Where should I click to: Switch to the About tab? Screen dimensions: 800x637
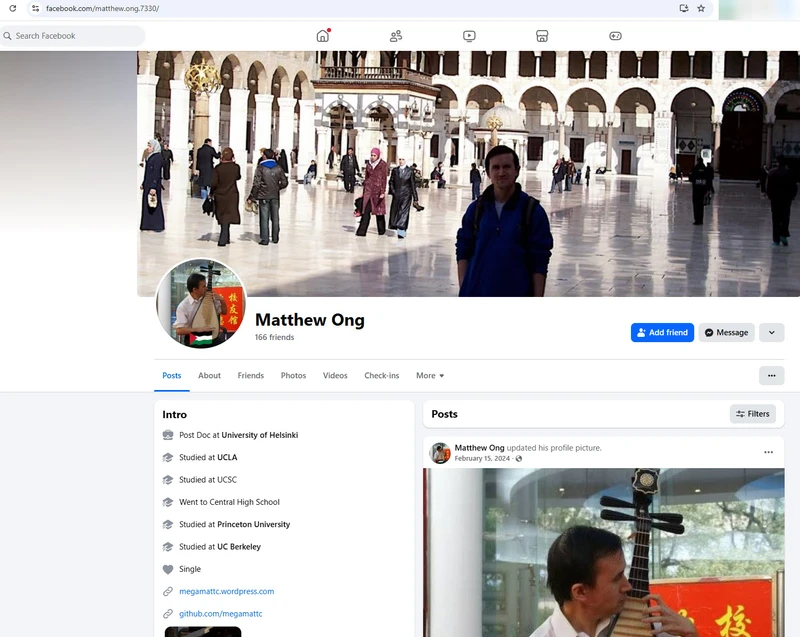coord(209,376)
